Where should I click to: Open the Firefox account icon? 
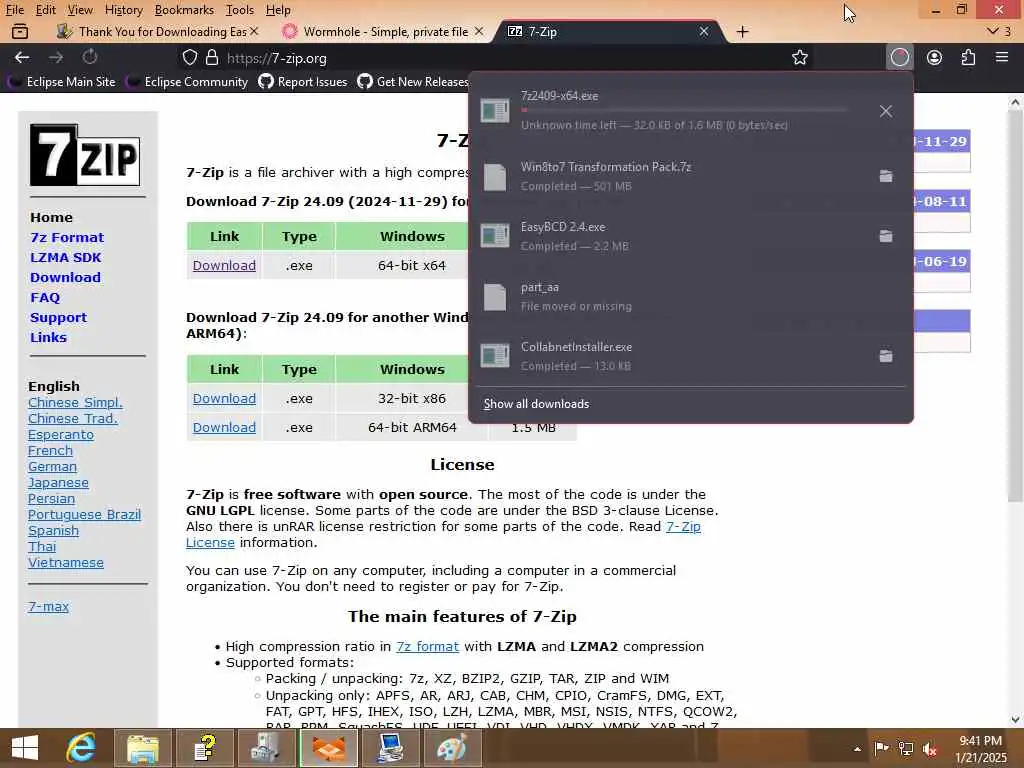click(935, 57)
